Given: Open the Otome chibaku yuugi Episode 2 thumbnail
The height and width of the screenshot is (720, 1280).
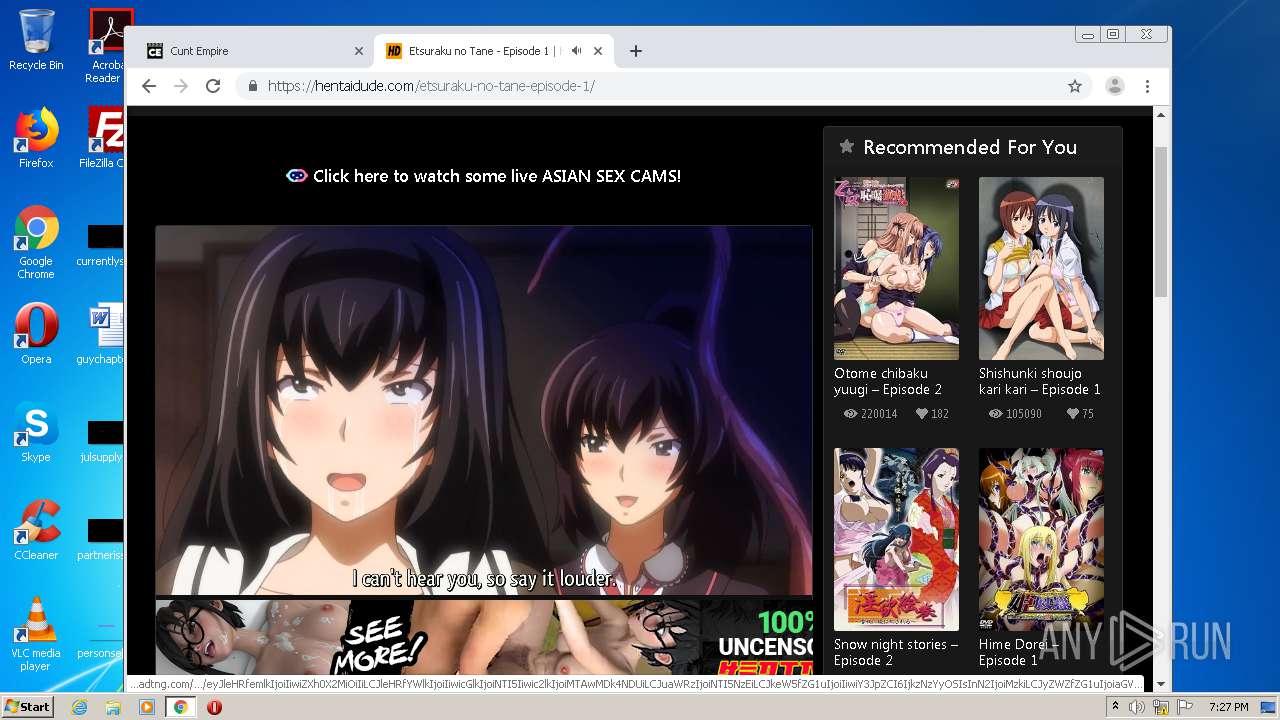Looking at the screenshot, I should pyautogui.click(x=896, y=268).
